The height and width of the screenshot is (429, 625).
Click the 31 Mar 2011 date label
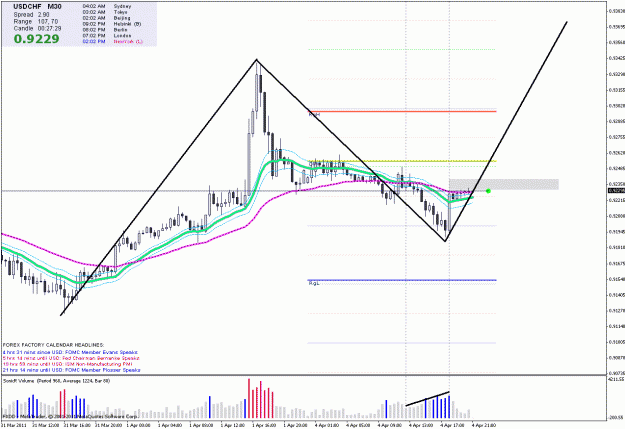click(13, 425)
